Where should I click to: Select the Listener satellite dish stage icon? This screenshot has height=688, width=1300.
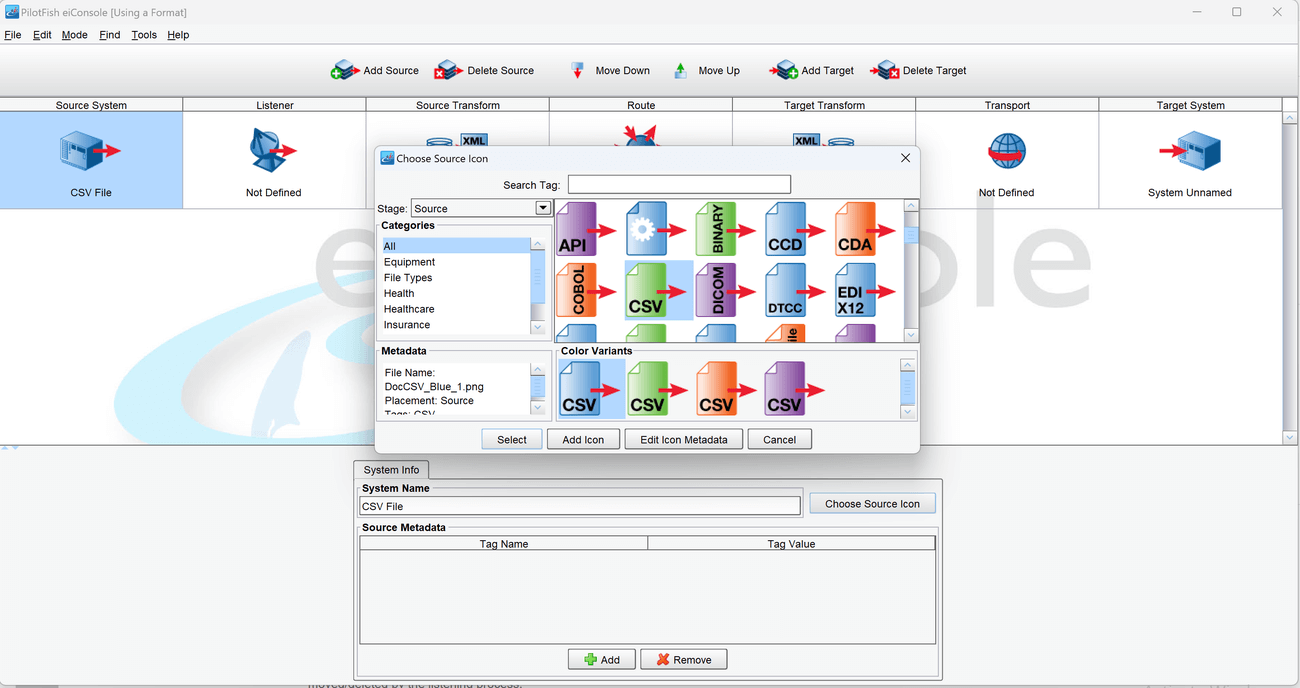274,151
